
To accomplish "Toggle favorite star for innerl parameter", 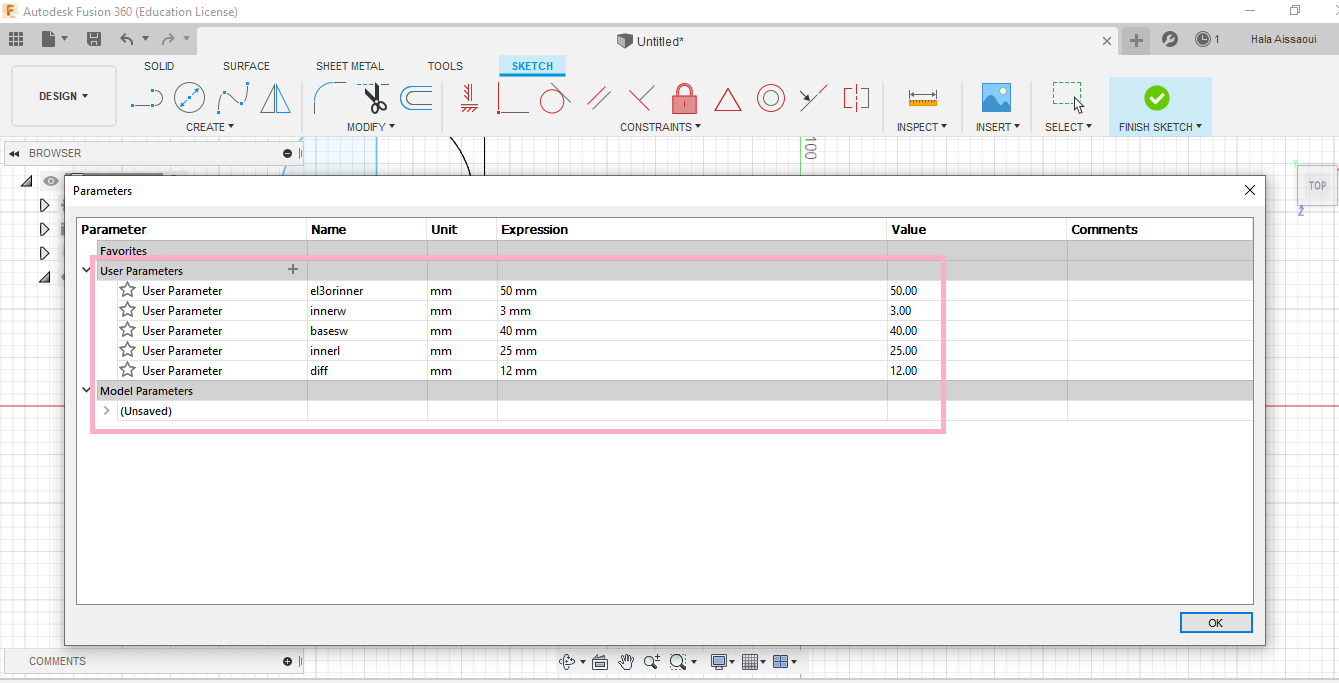I will coord(128,350).
